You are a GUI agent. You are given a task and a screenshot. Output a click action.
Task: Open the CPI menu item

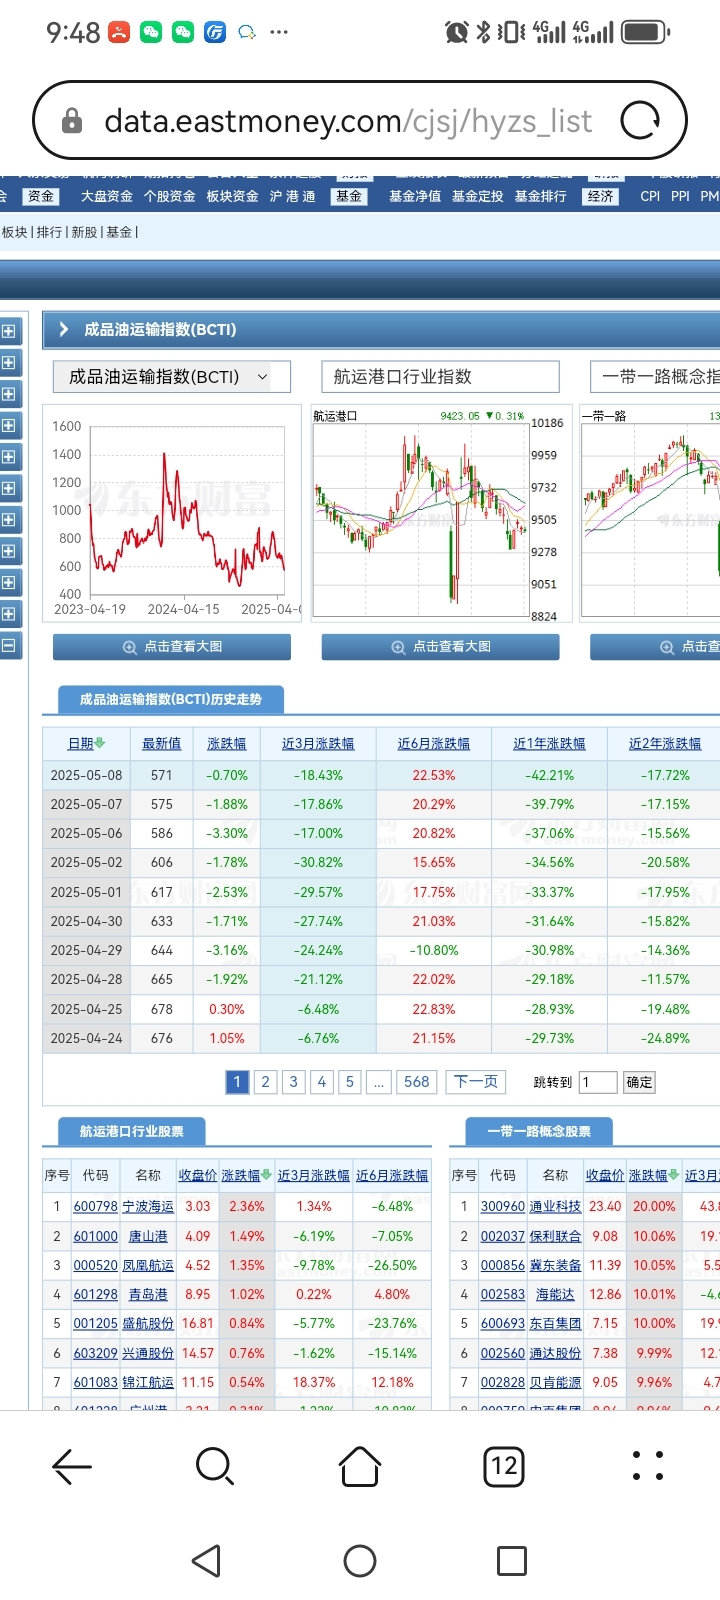pos(650,196)
